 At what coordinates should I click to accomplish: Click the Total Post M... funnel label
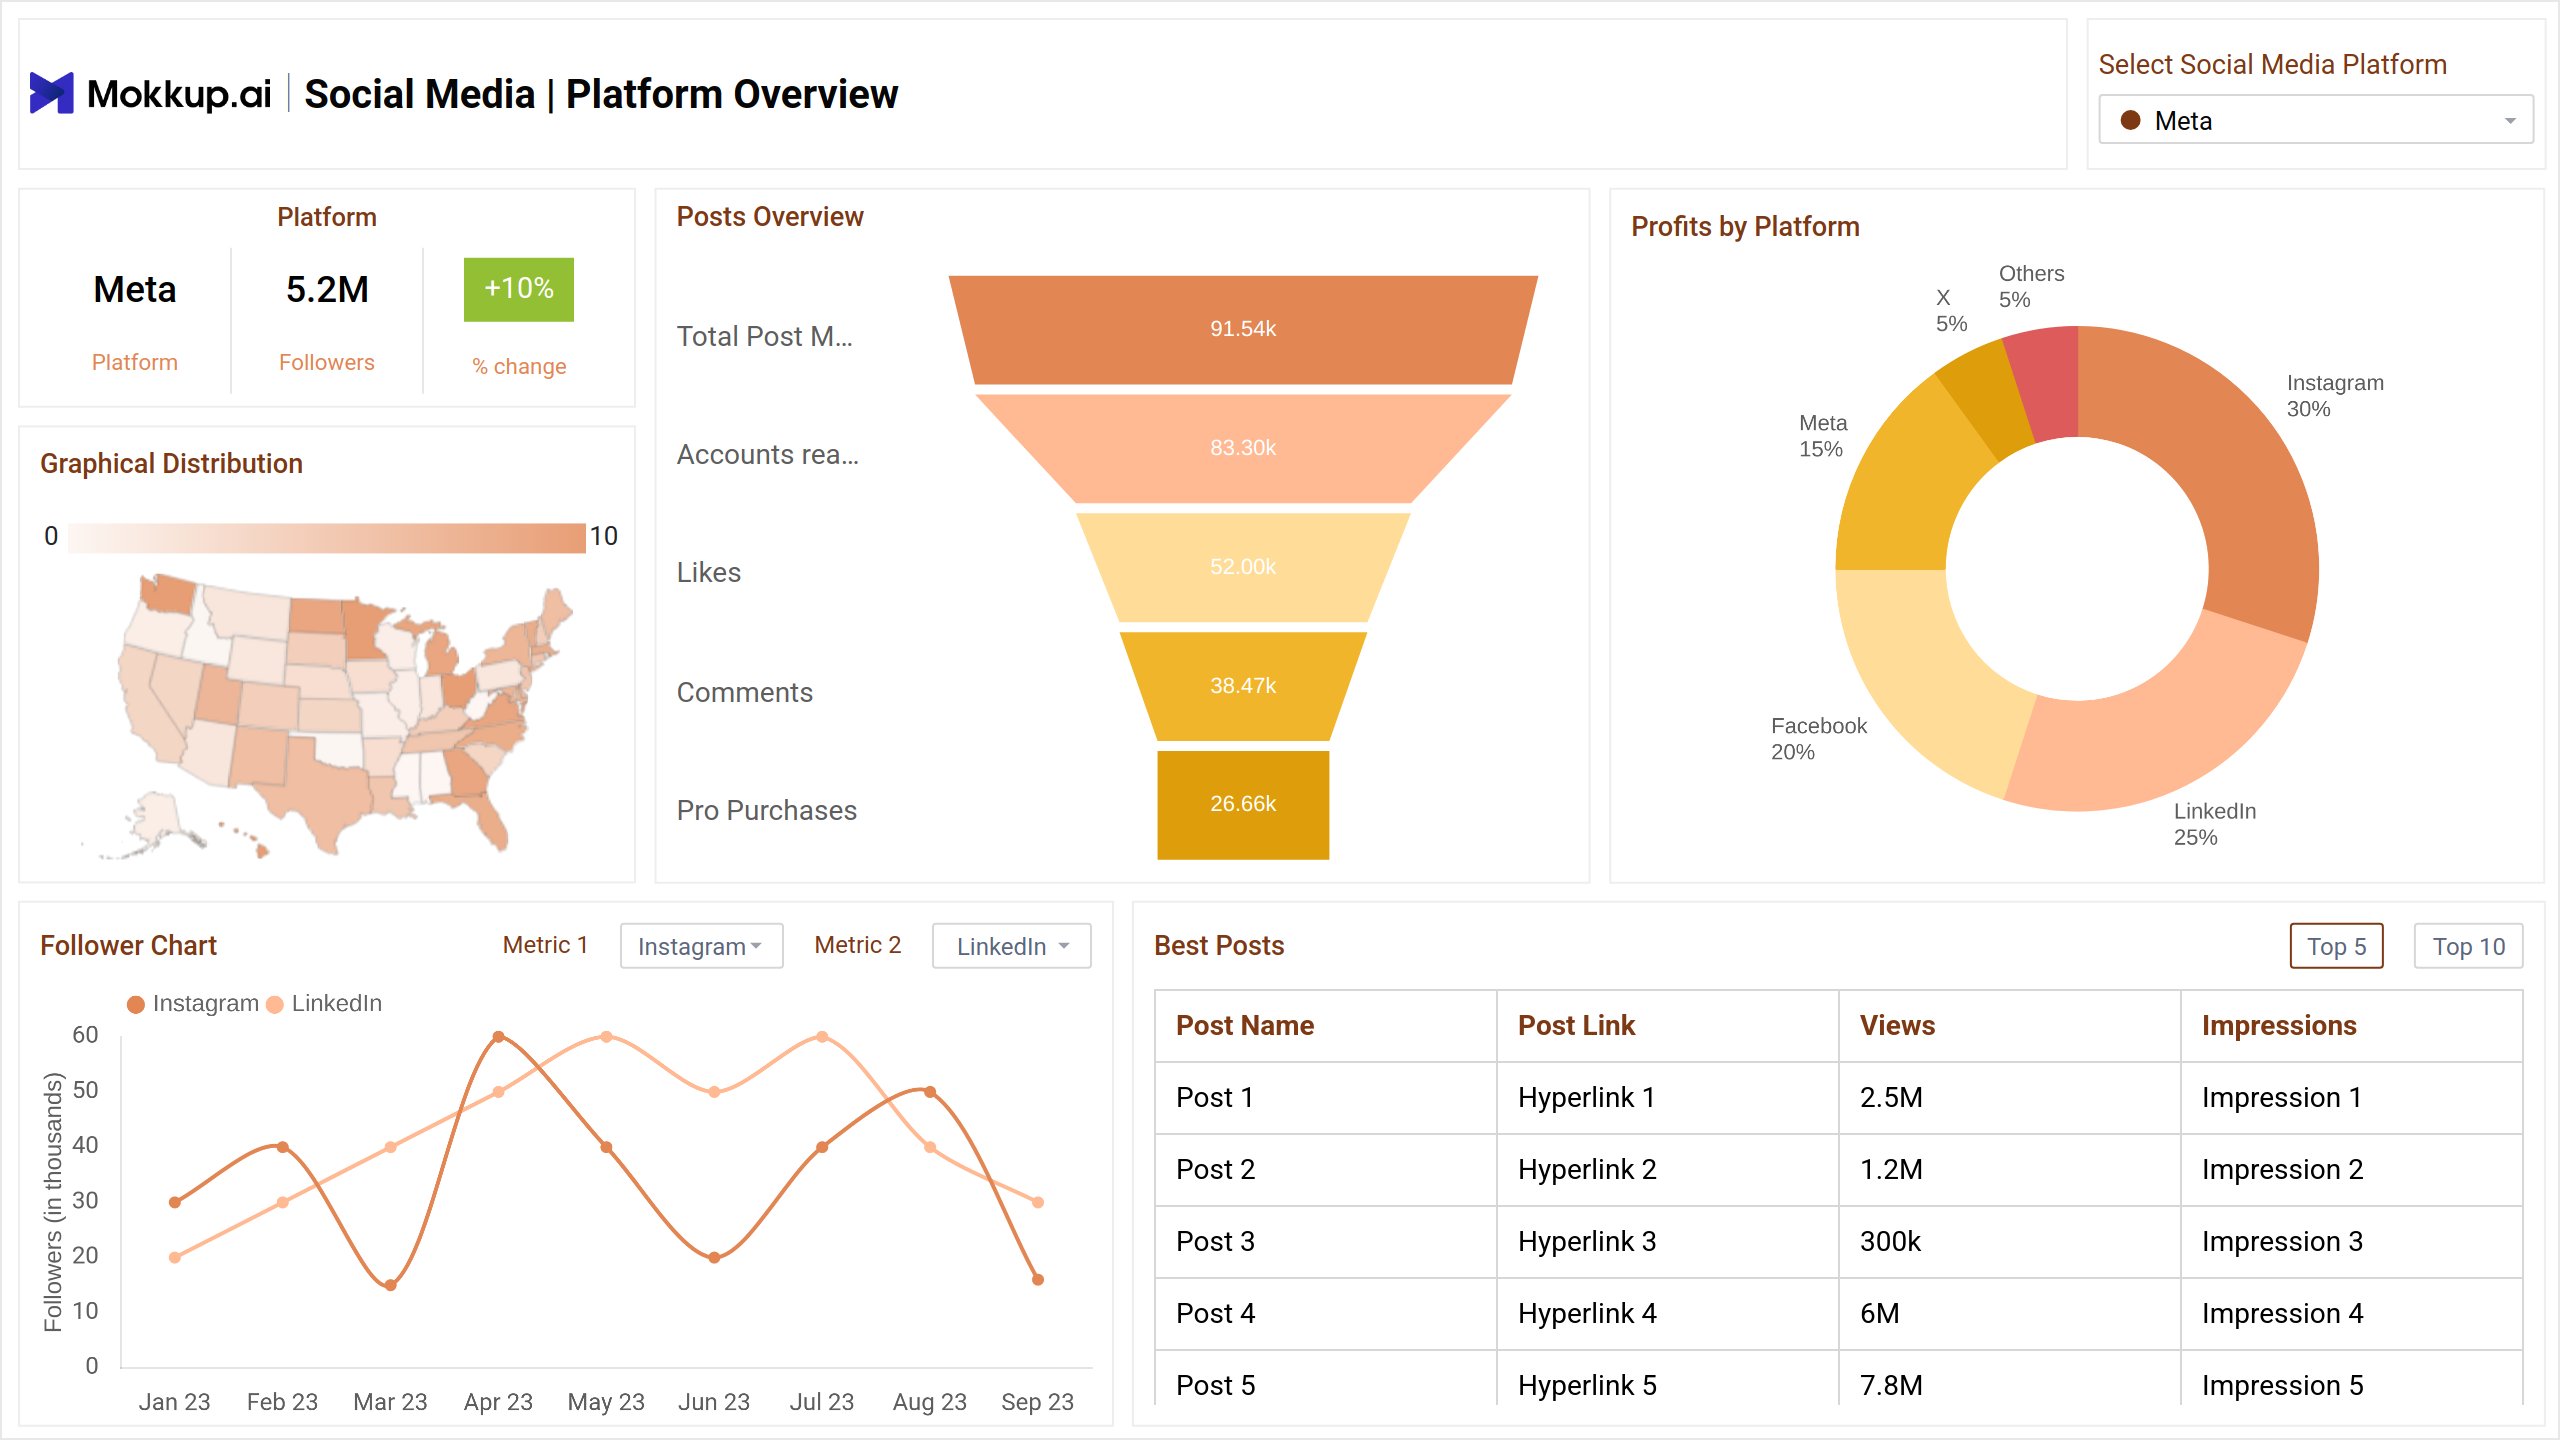764,336
